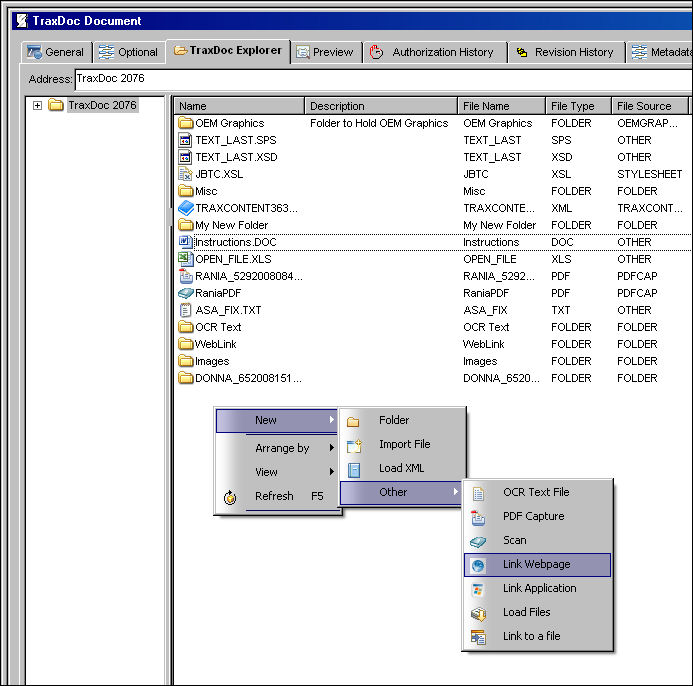Open the New submenu arrow
Viewport: 693px width, 686px height.
331,420
